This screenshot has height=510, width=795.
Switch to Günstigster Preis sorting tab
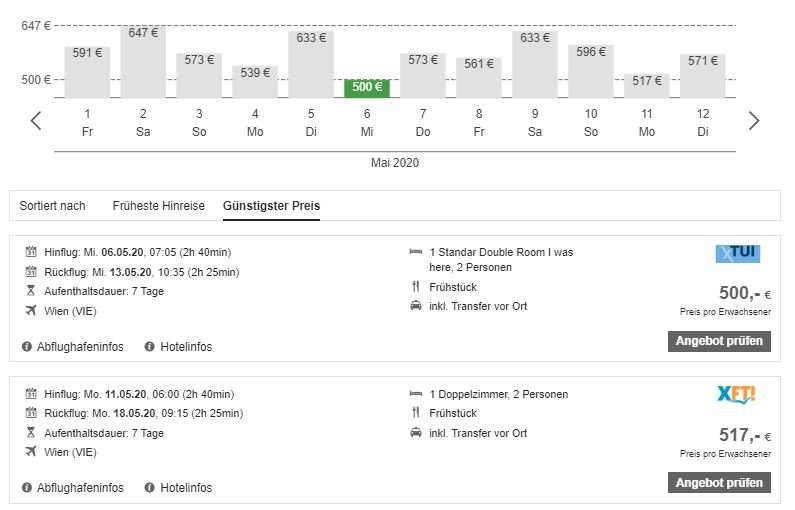point(271,206)
